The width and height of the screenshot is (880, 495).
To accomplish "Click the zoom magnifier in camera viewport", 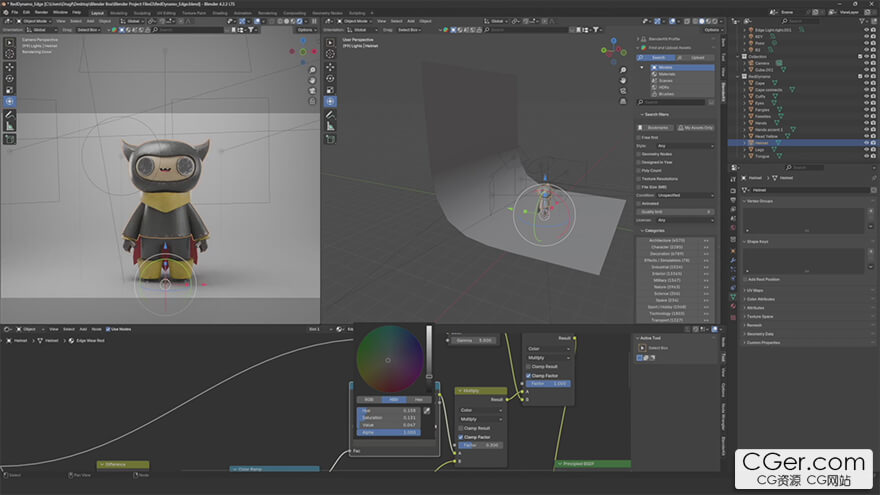I will point(312,70).
